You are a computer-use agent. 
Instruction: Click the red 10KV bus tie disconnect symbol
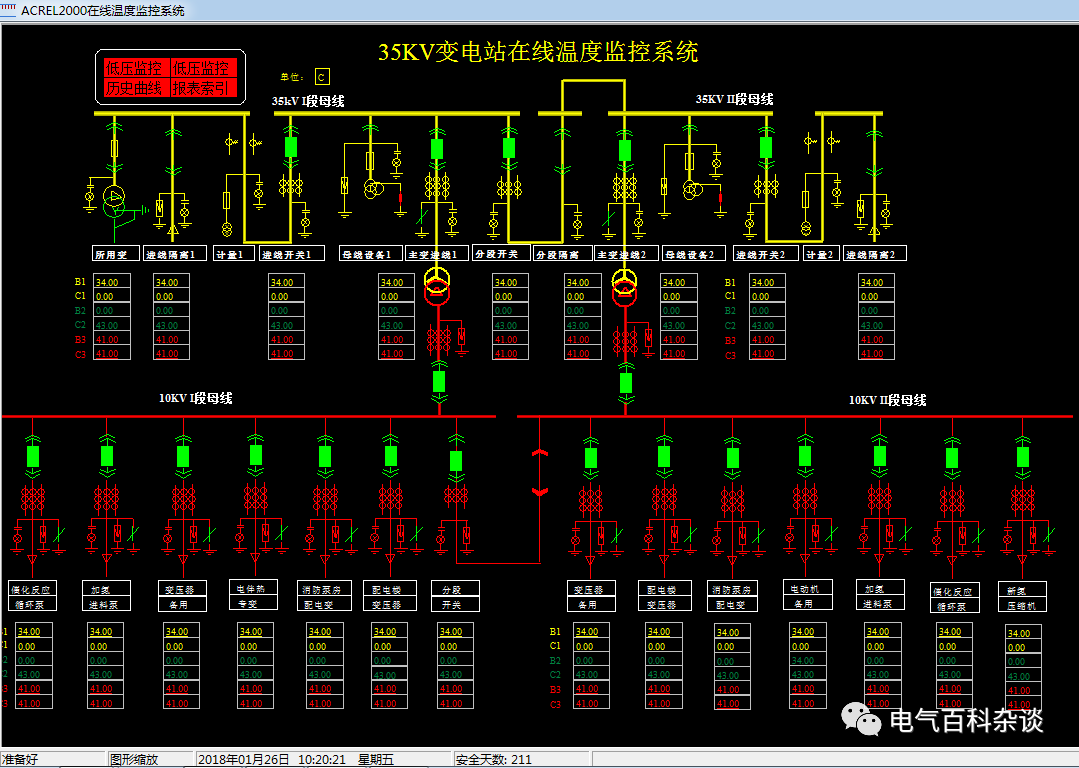(x=540, y=473)
